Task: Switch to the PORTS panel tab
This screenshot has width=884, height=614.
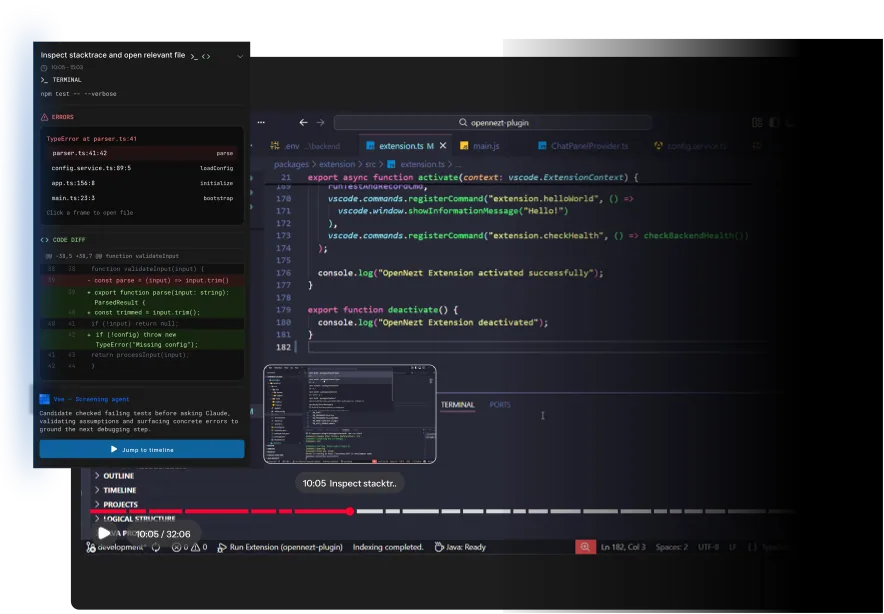Action: tap(500, 405)
